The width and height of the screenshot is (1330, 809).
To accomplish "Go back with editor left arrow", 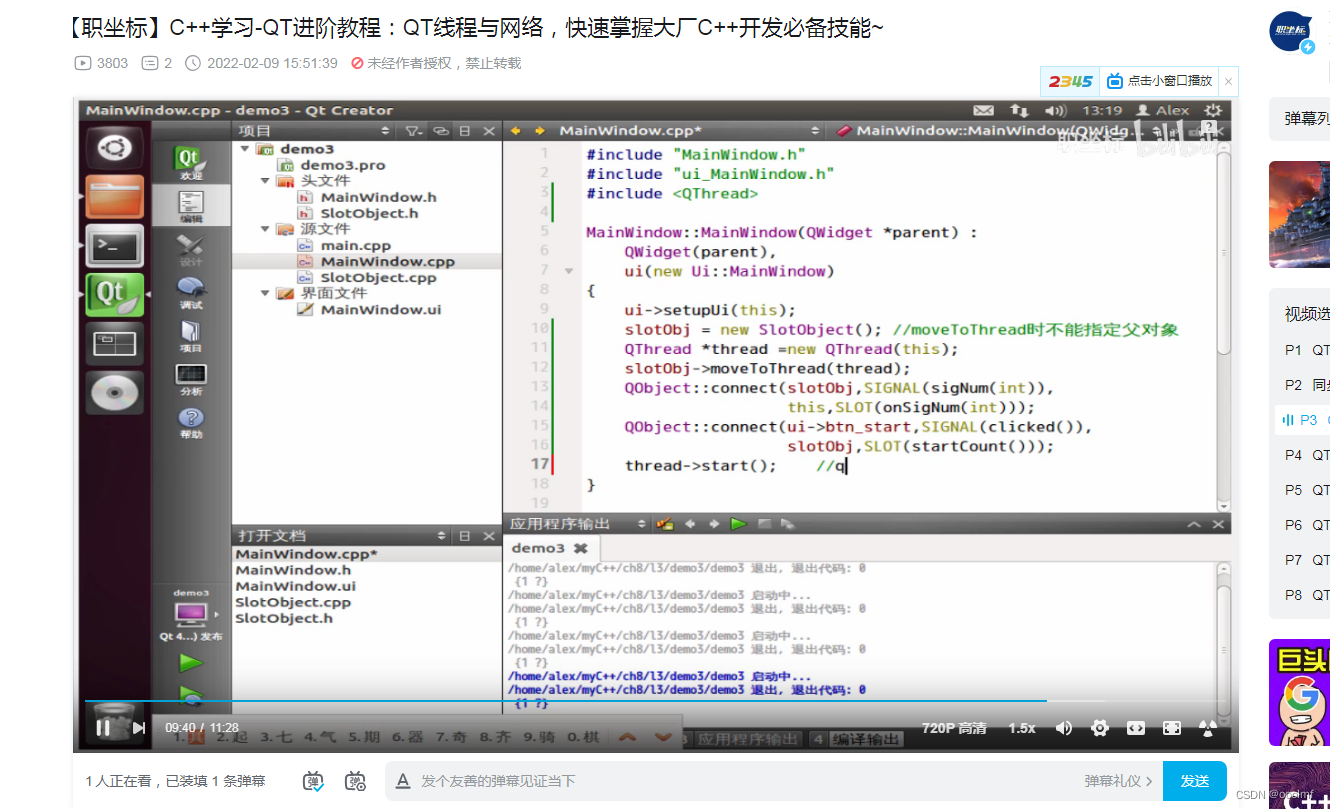I will pyautogui.click(x=516, y=131).
